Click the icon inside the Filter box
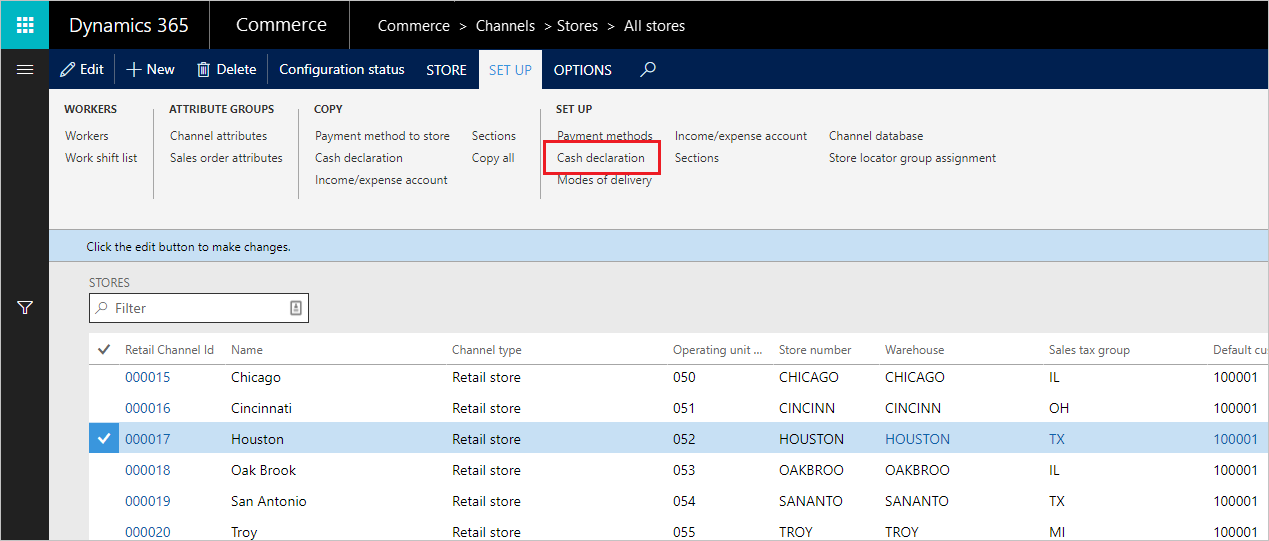This screenshot has height=541, width=1269. click(x=296, y=308)
